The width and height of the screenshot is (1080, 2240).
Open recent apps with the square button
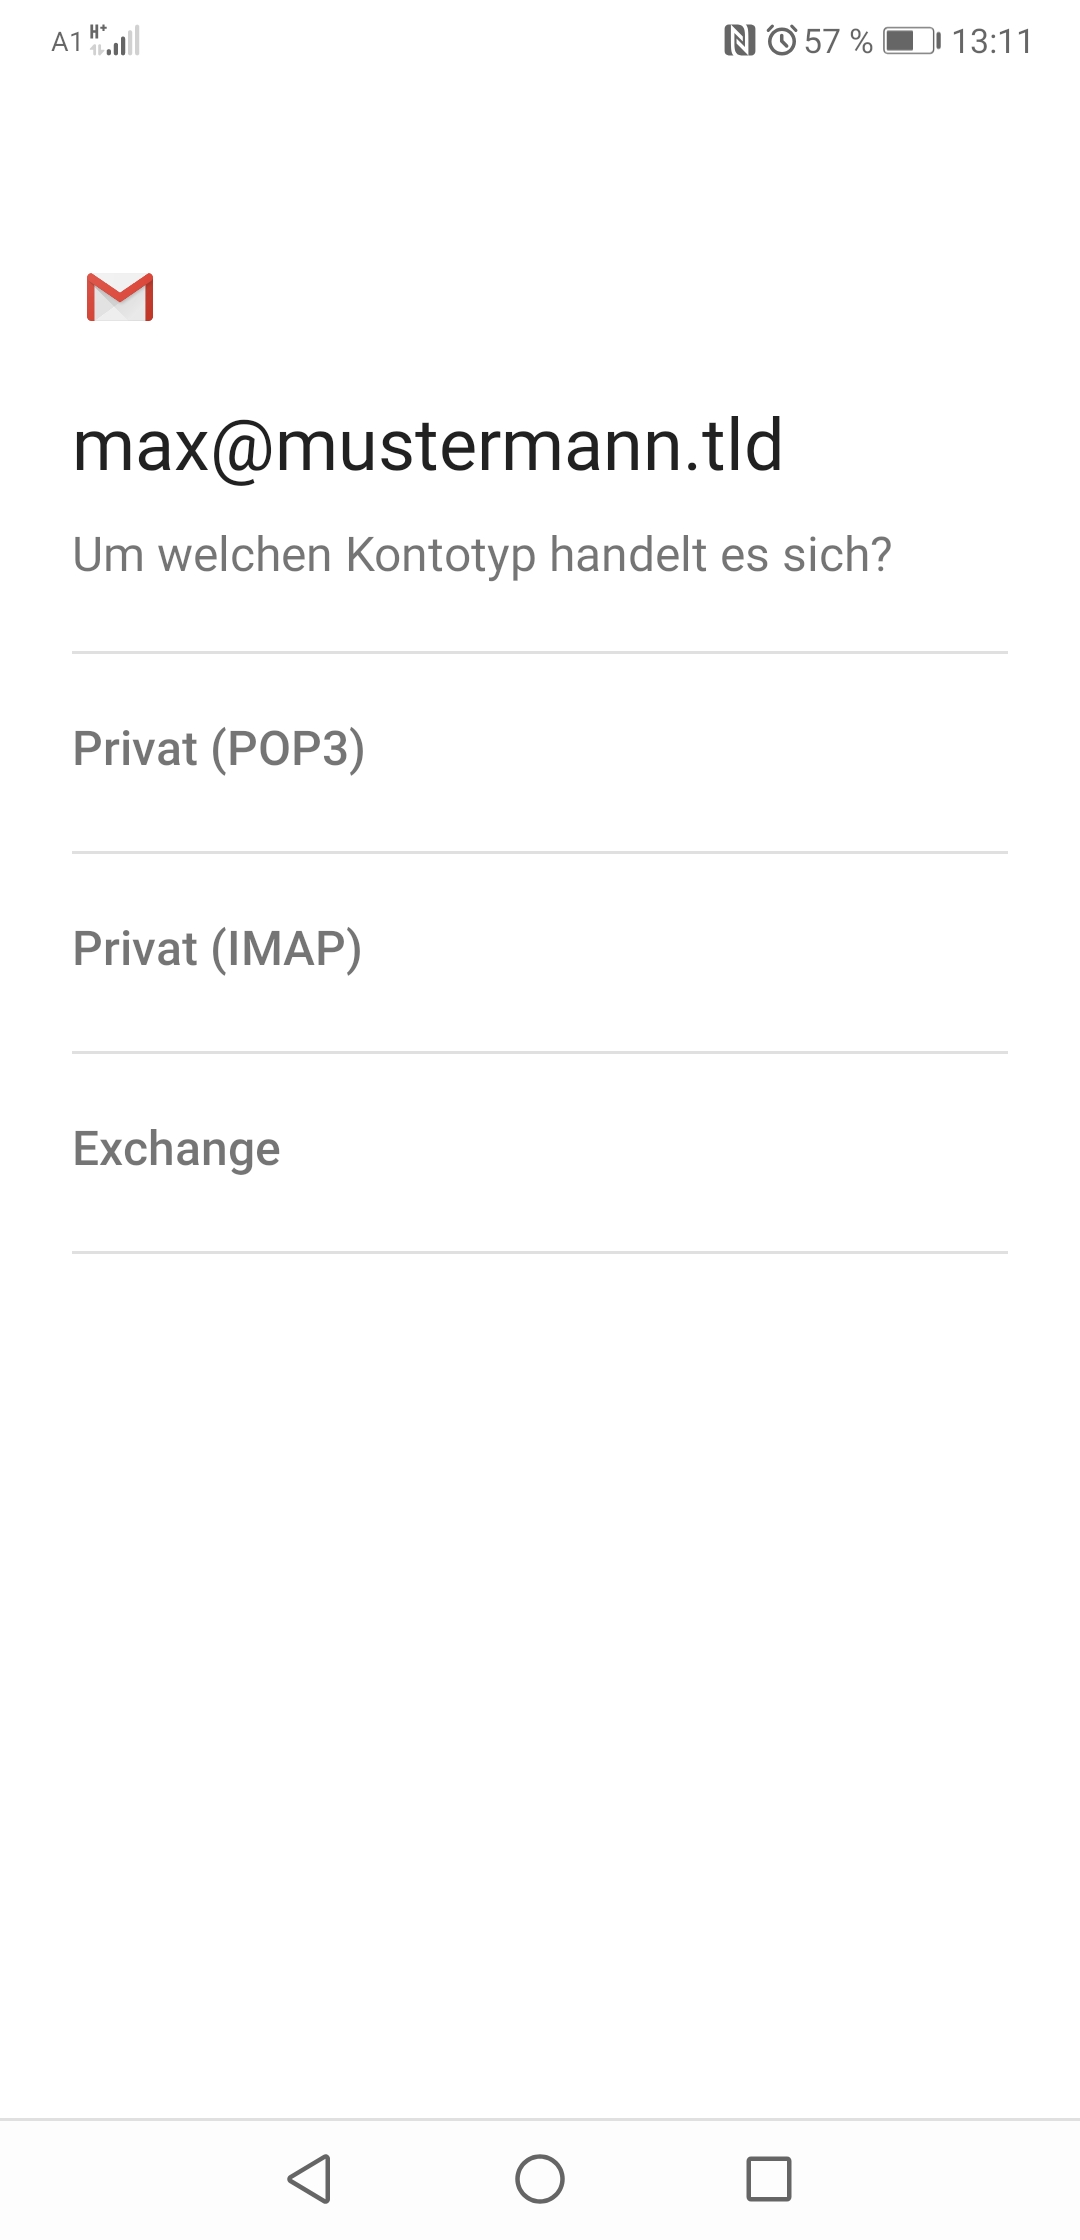(x=769, y=2178)
